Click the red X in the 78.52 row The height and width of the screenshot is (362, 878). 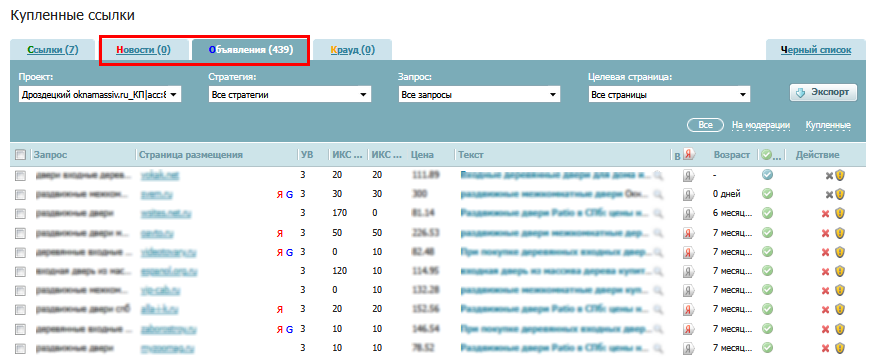coord(825,349)
